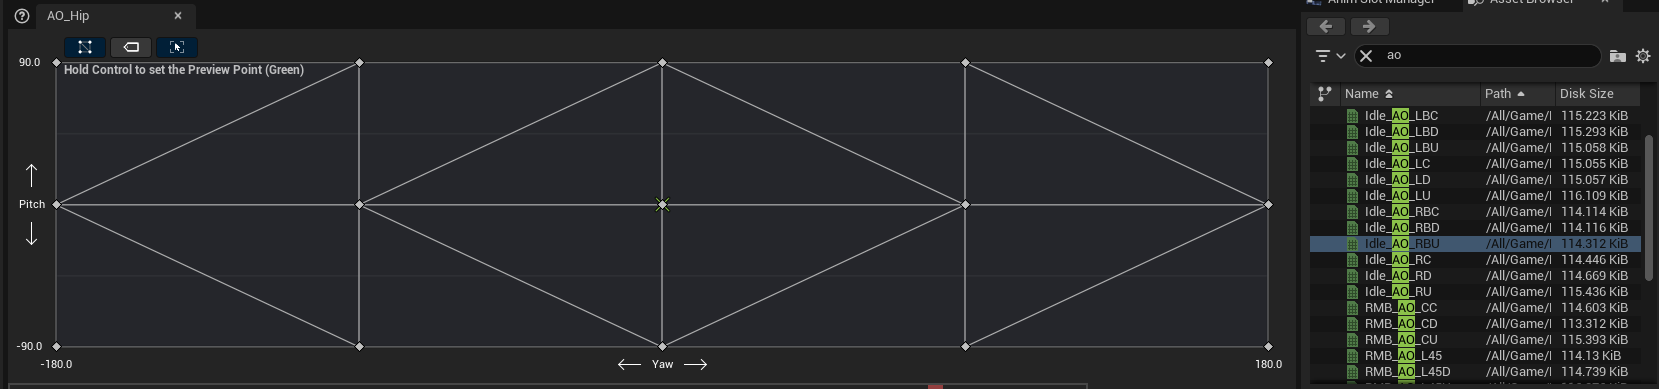Open the asset filter dropdown
Image resolution: width=1659 pixels, height=389 pixels.
pyautogui.click(x=1330, y=56)
